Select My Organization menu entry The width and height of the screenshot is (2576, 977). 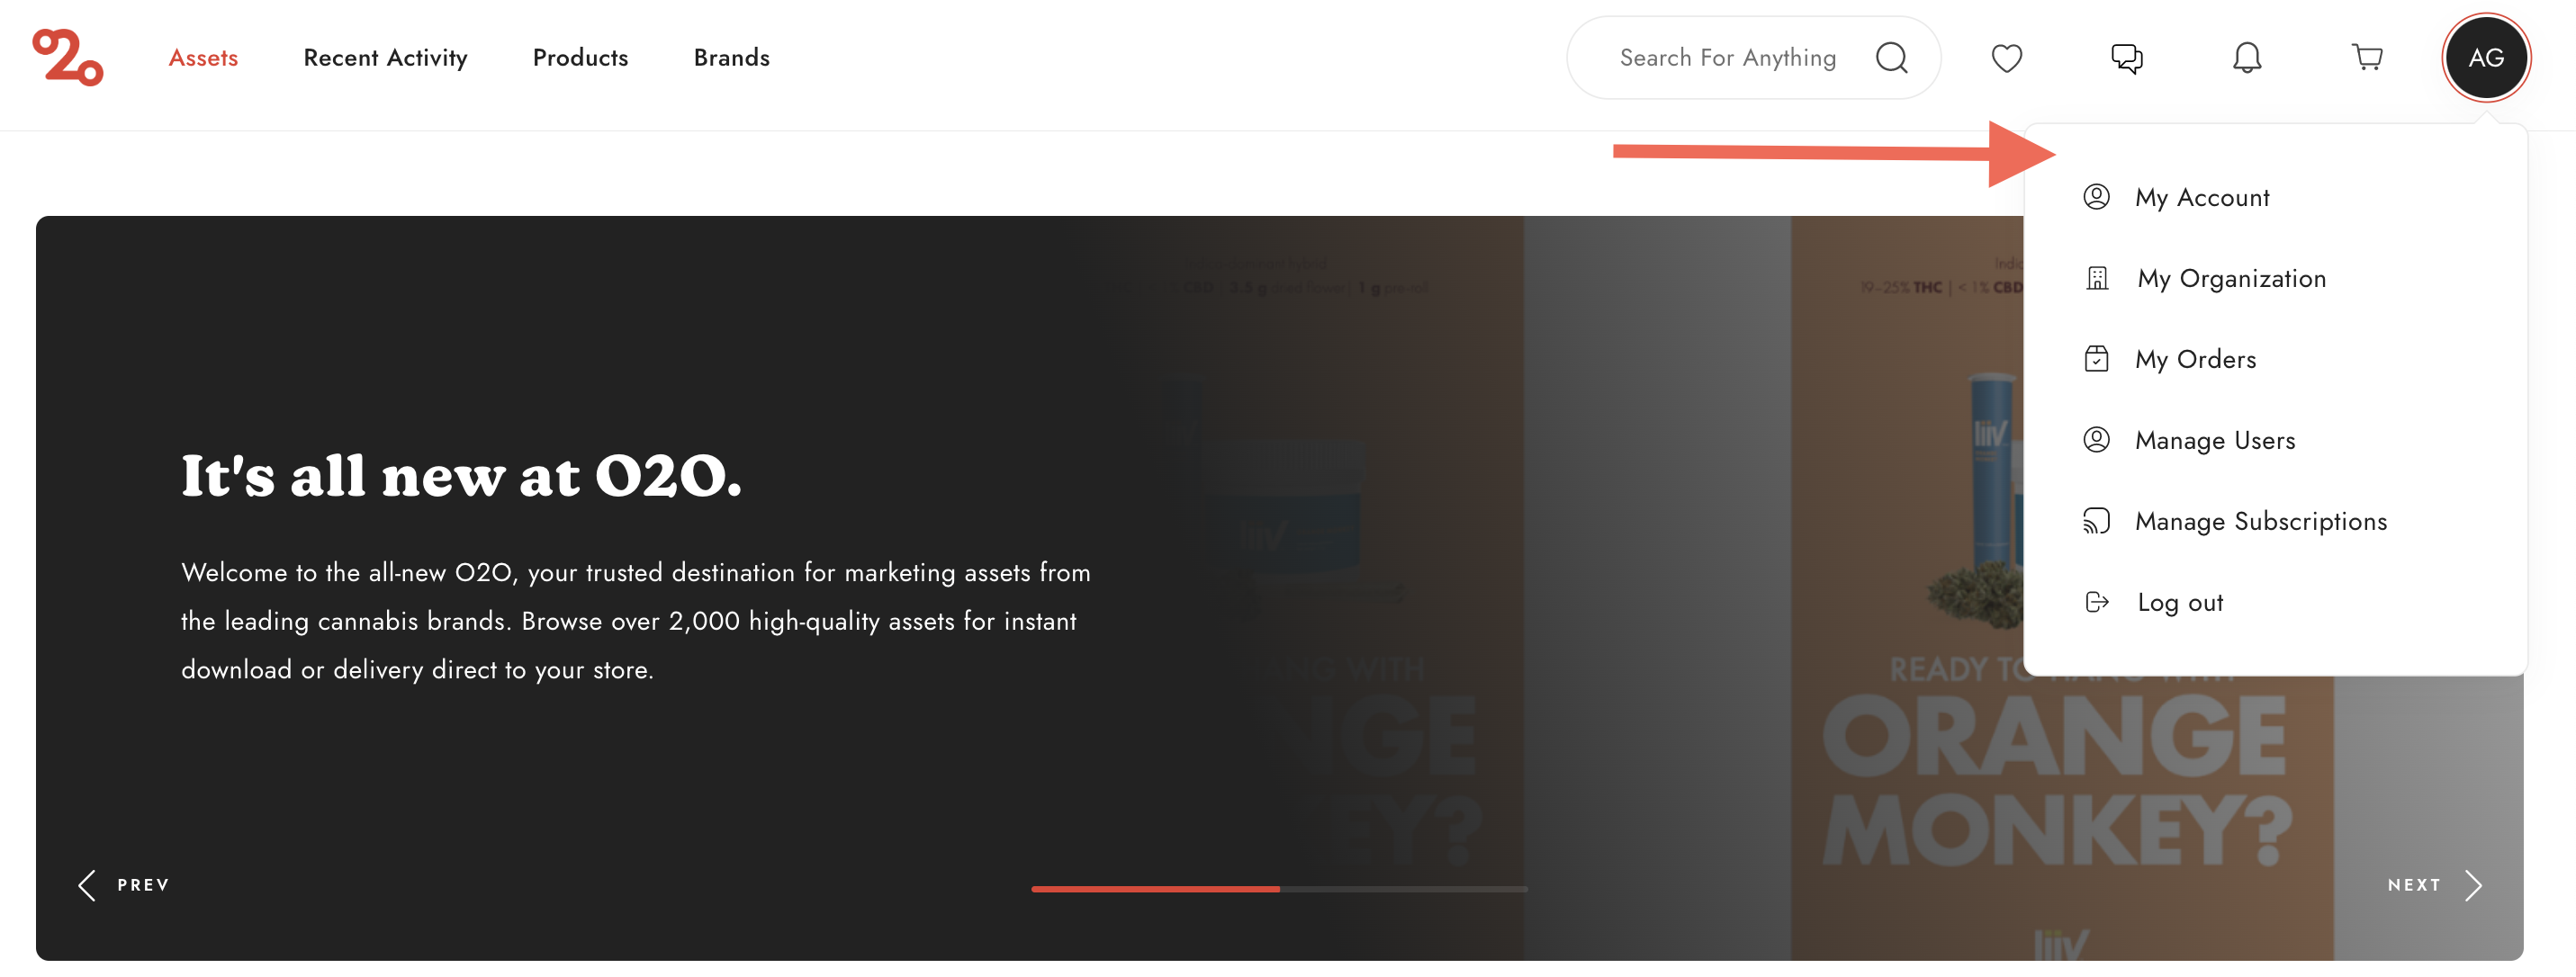(2231, 278)
